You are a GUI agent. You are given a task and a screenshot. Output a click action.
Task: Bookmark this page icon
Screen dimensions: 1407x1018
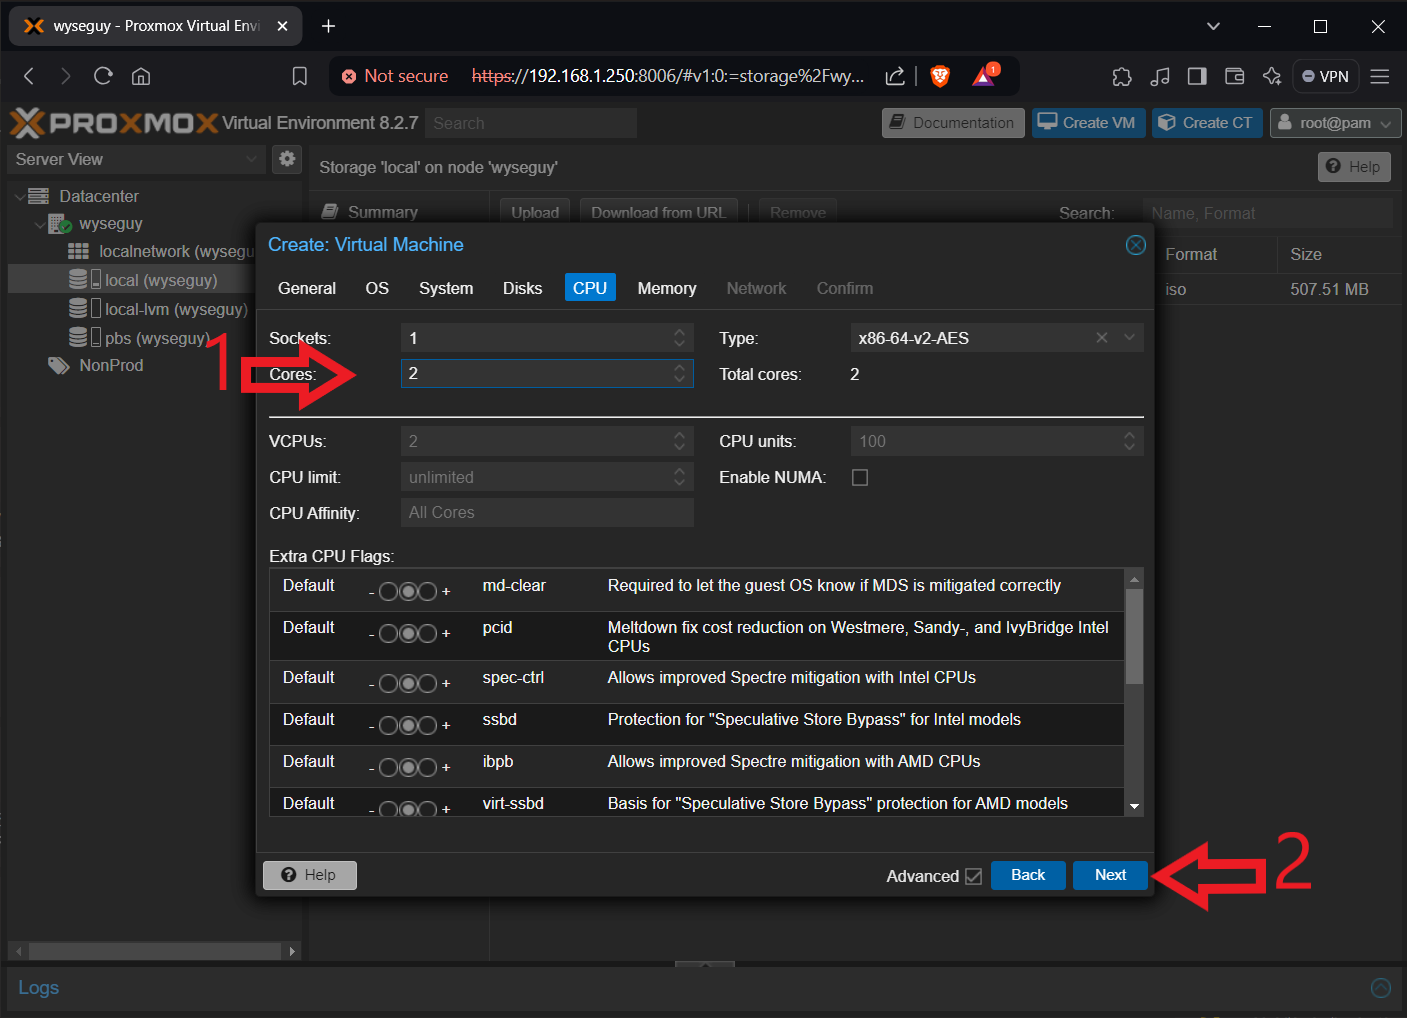(299, 76)
